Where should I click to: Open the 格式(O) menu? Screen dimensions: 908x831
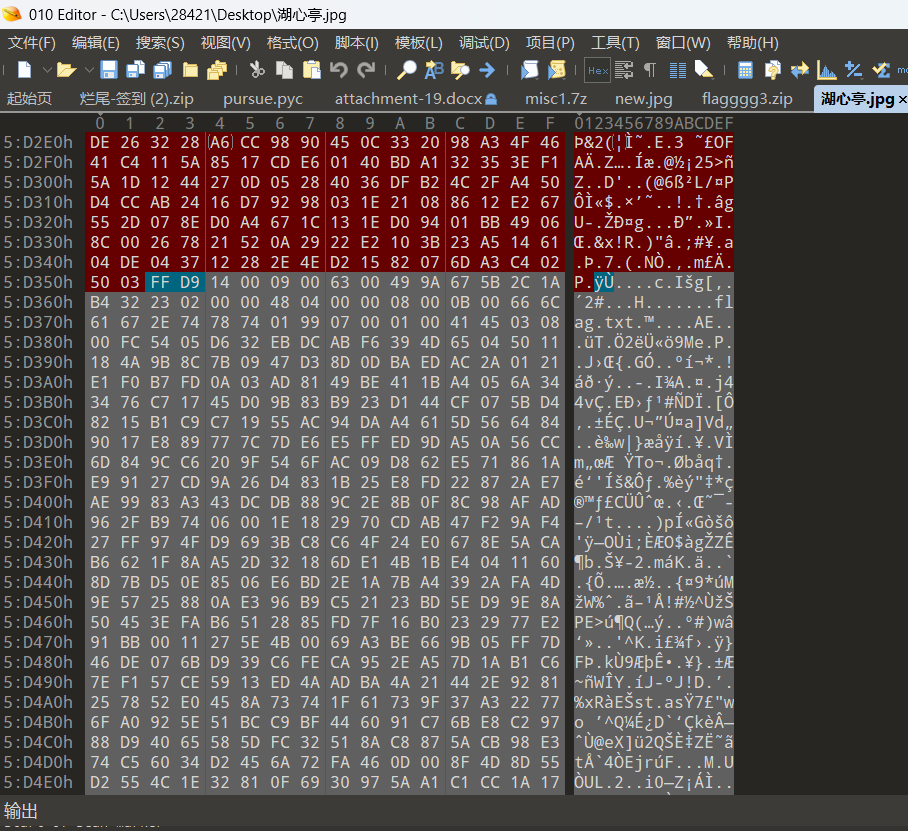coord(292,43)
